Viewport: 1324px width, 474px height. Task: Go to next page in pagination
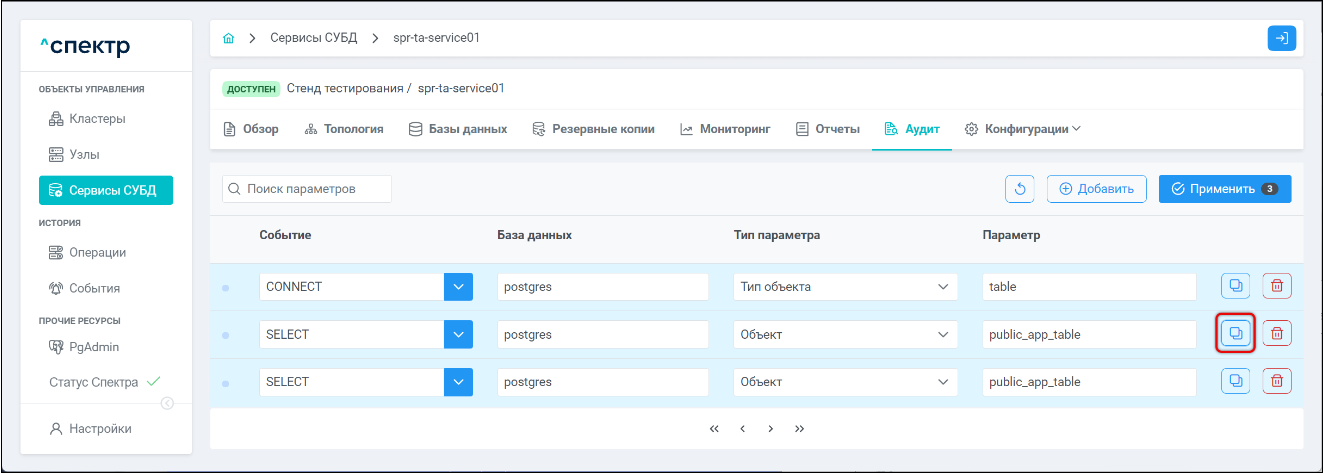(x=771, y=429)
